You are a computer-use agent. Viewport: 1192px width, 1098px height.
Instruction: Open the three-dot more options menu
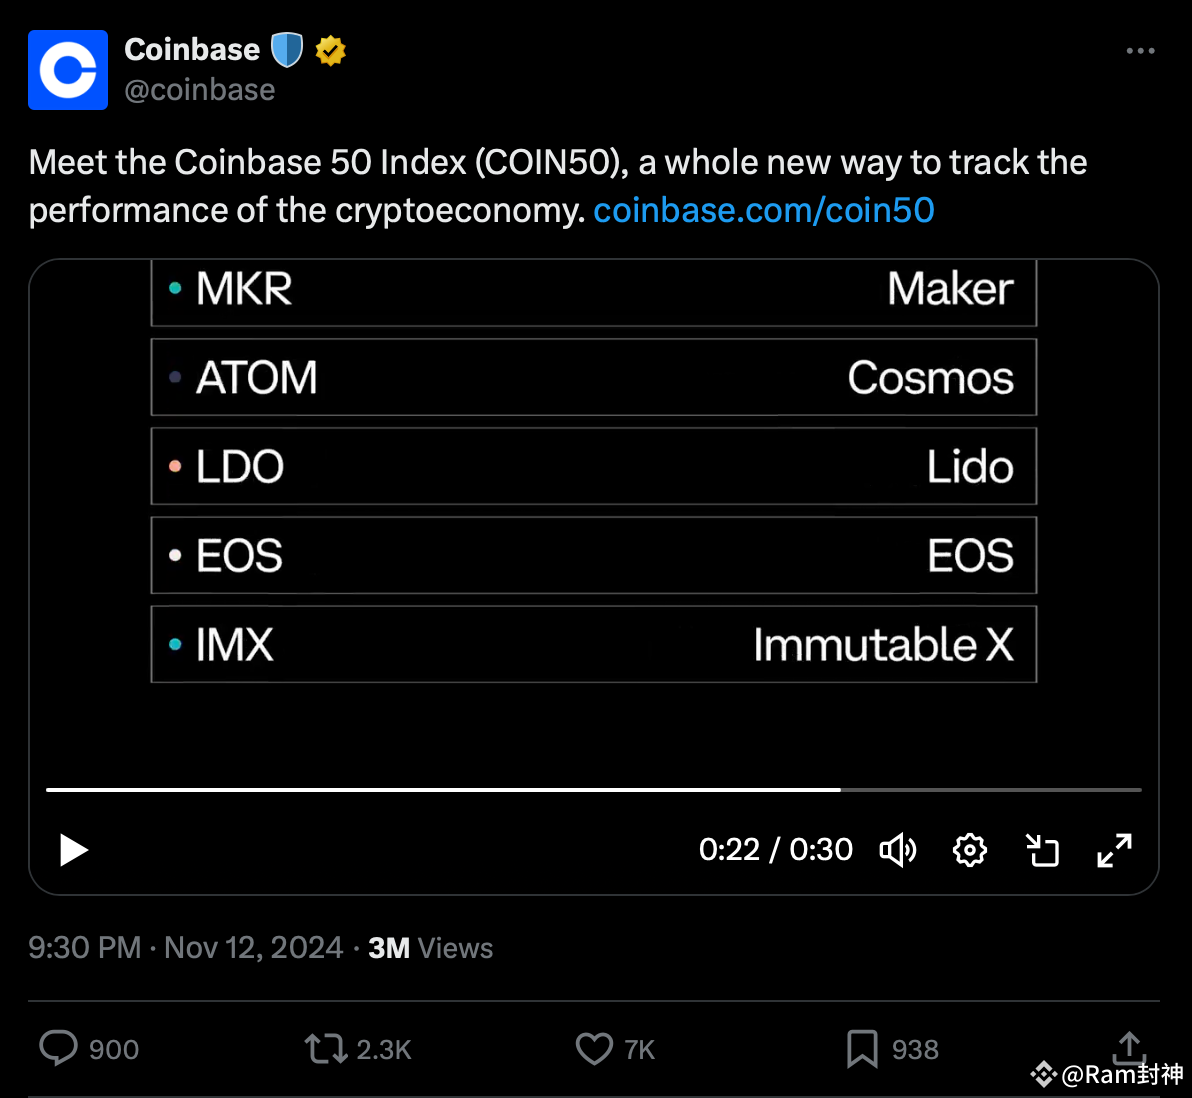coord(1140,51)
